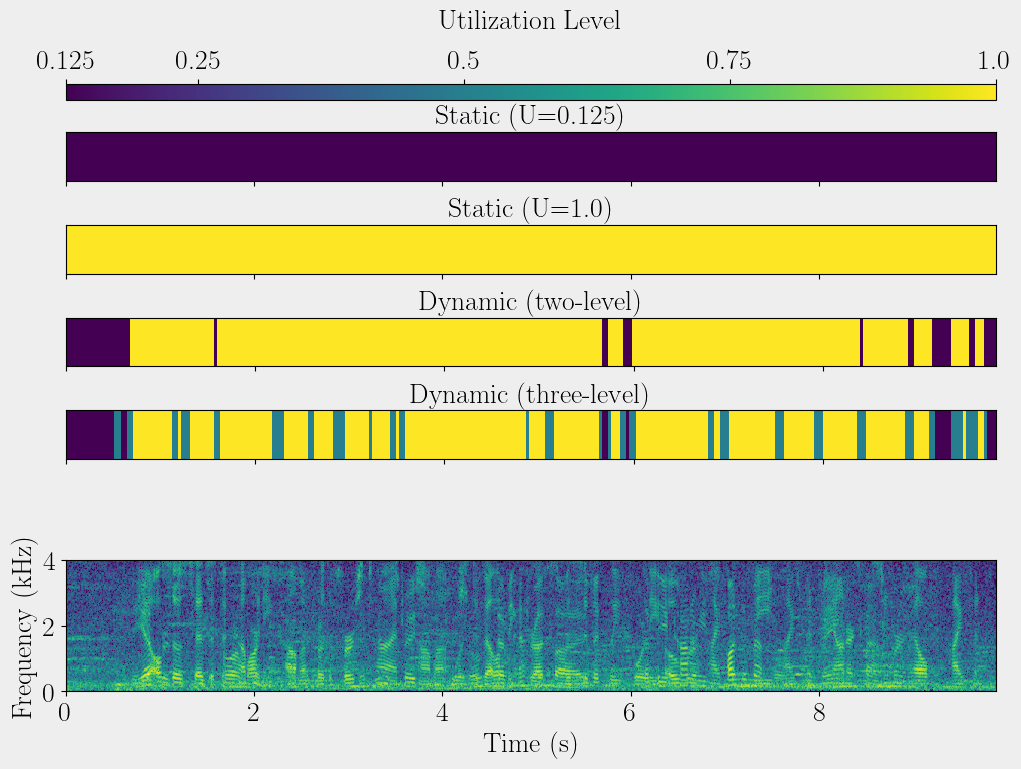Pick the 0.75 colorbar tick label

[729, 62]
